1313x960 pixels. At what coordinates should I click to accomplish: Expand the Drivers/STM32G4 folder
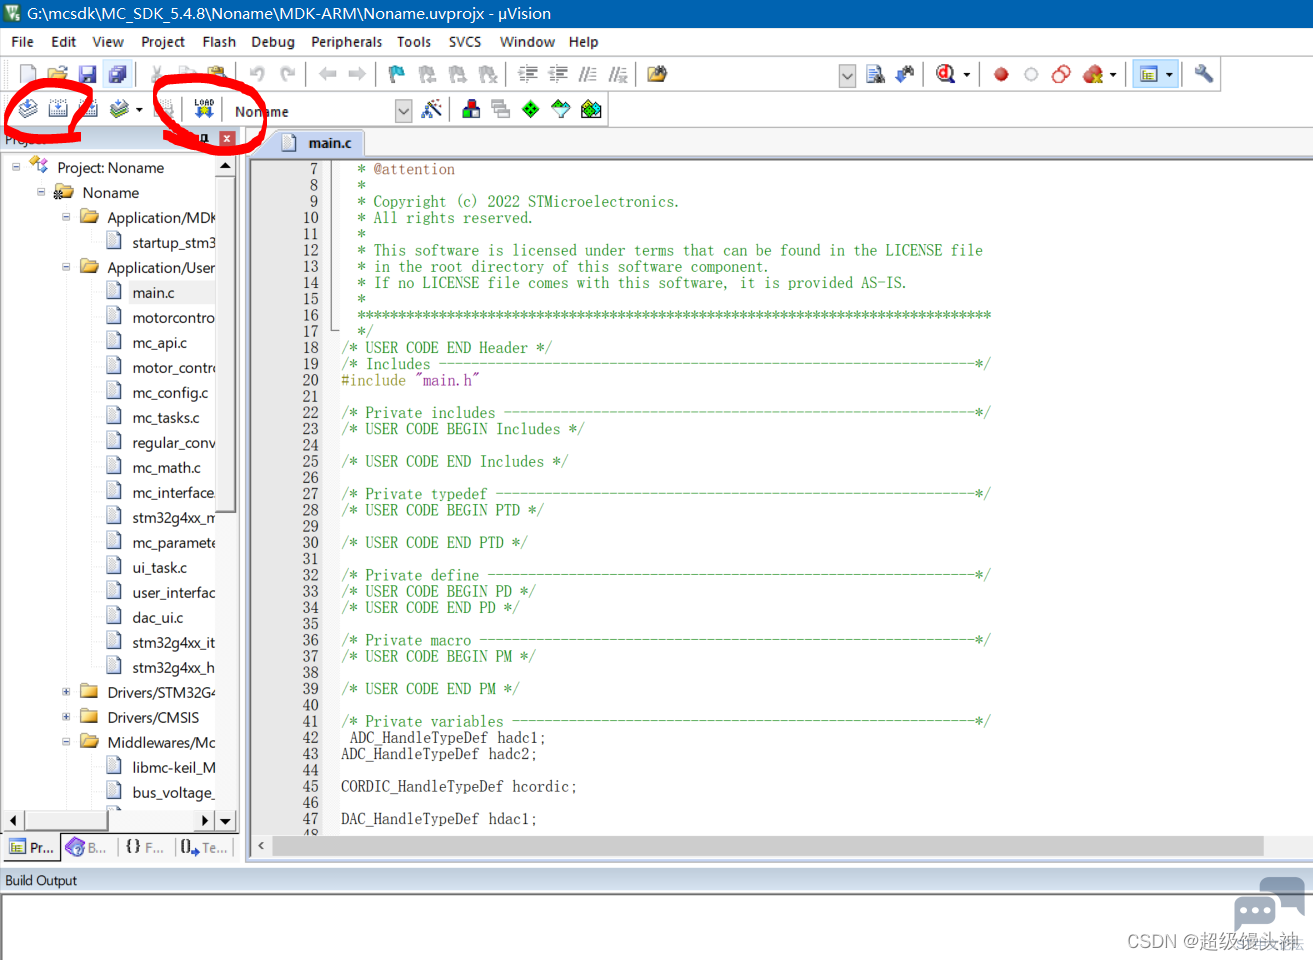pyautogui.click(x=66, y=692)
